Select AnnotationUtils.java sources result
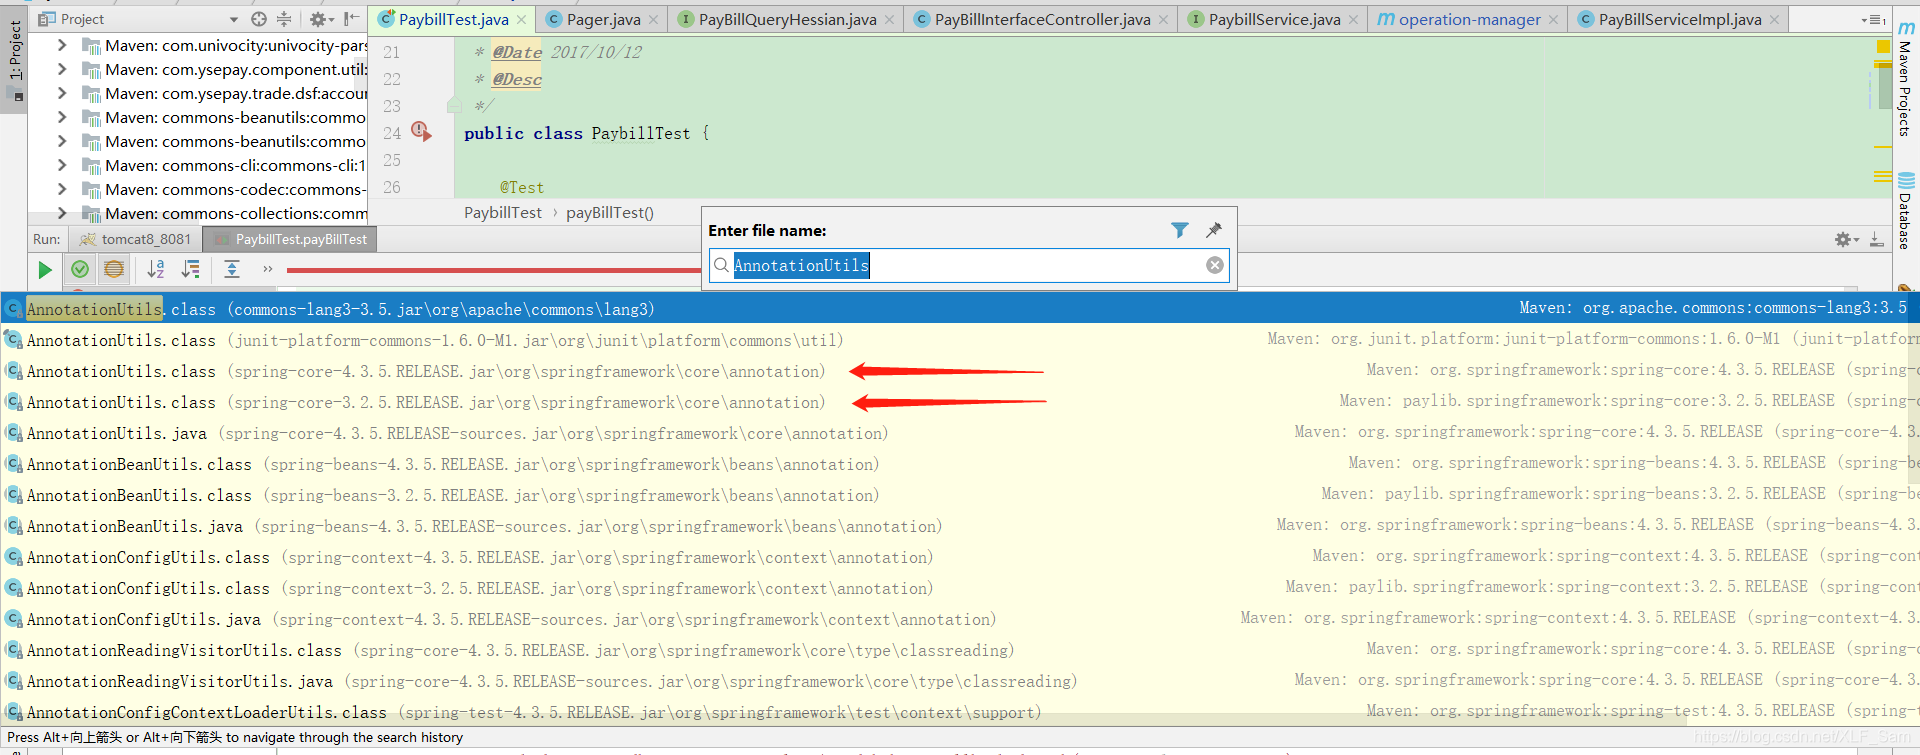 pos(960,433)
